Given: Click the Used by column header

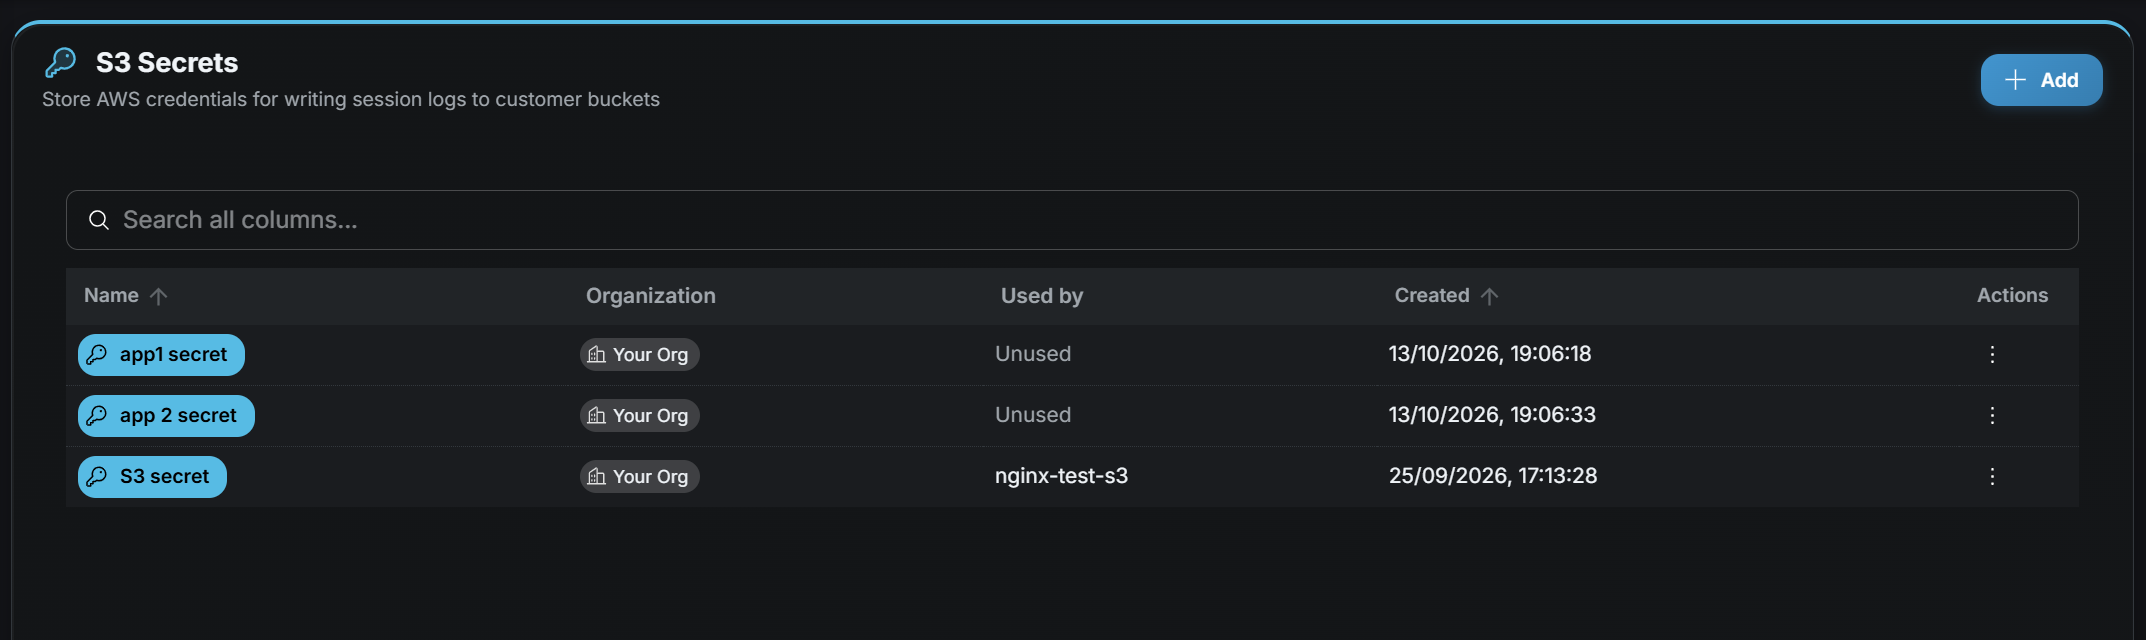Looking at the screenshot, I should click(1042, 296).
